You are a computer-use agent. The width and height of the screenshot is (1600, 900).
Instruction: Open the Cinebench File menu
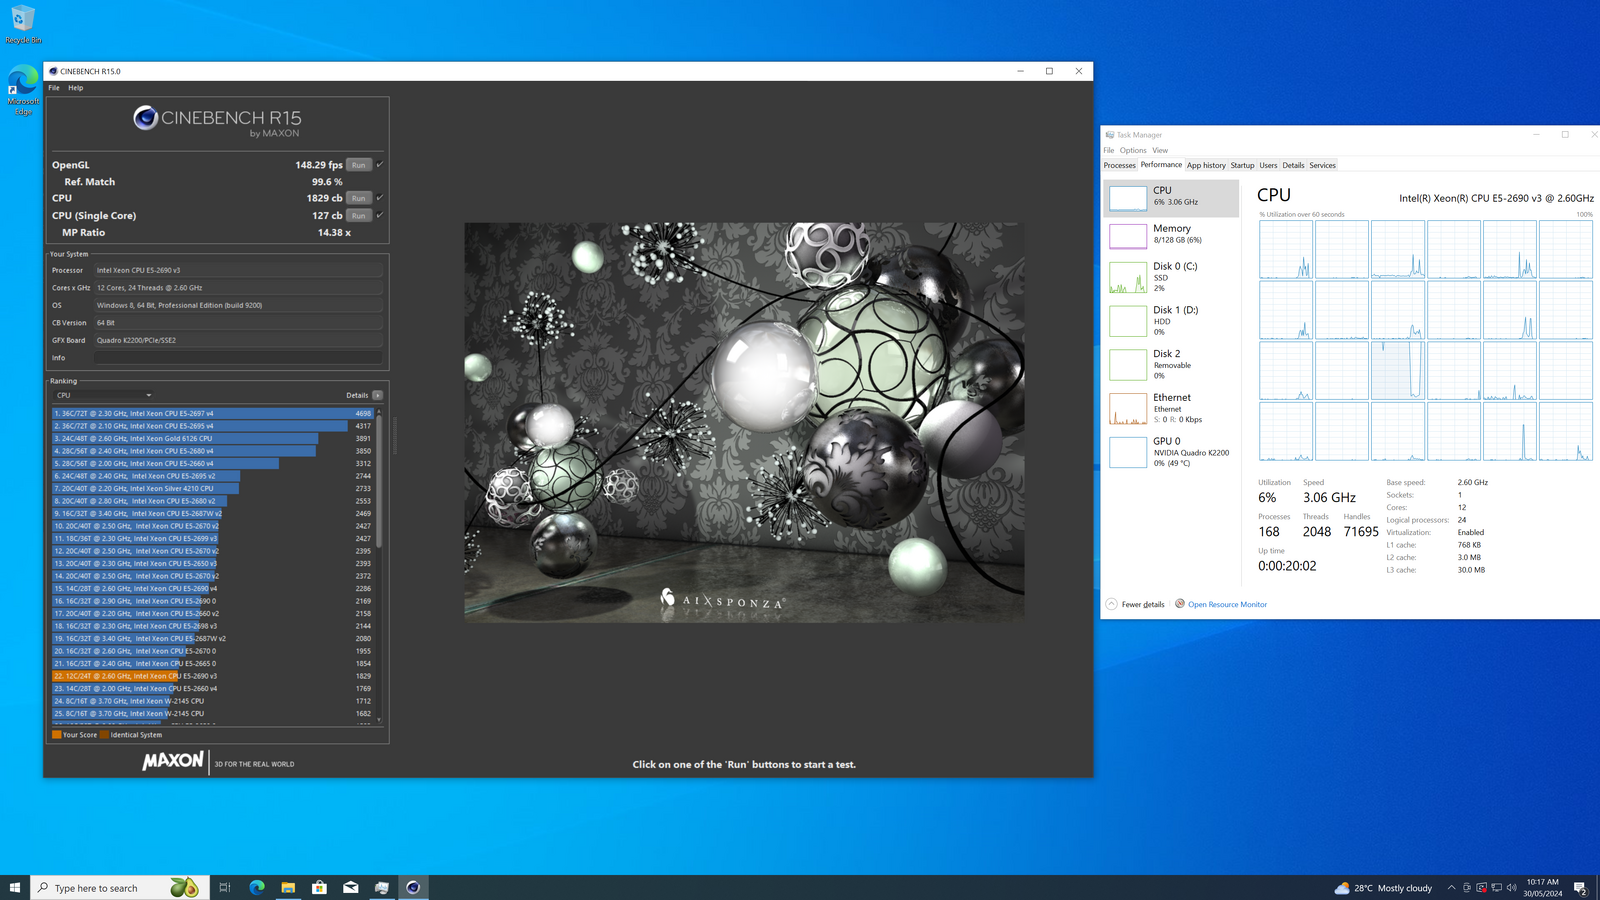(54, 88)
